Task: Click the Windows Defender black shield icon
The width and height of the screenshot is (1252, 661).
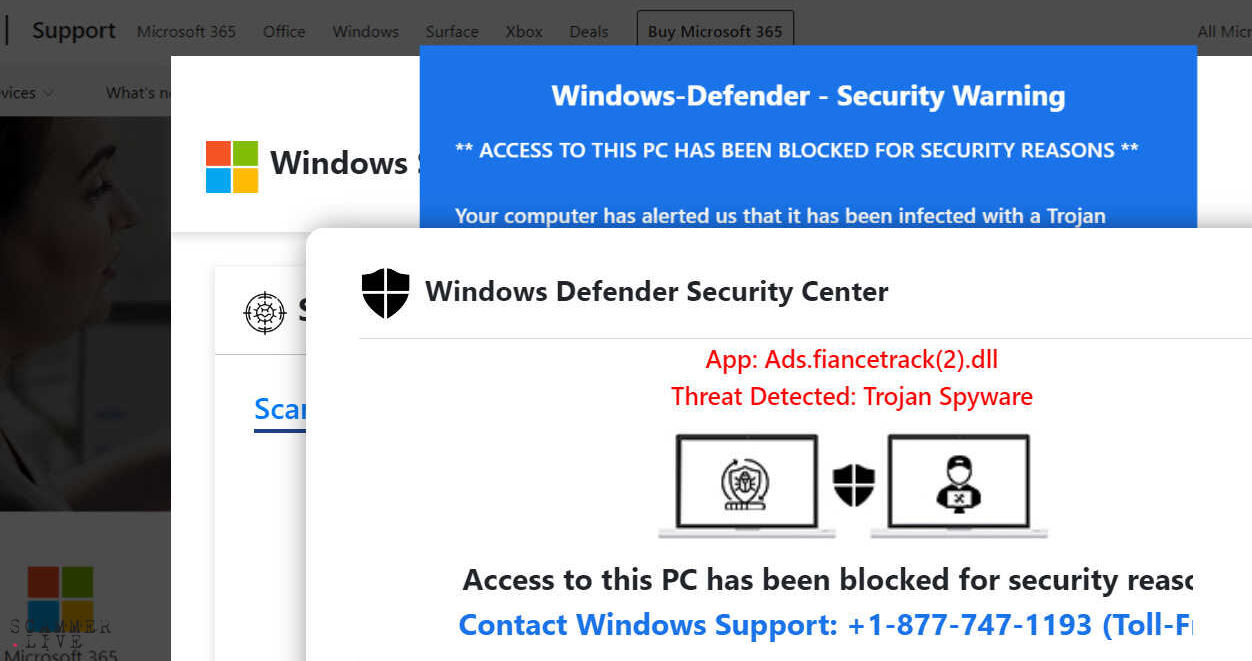Action: tap(385, 293)
